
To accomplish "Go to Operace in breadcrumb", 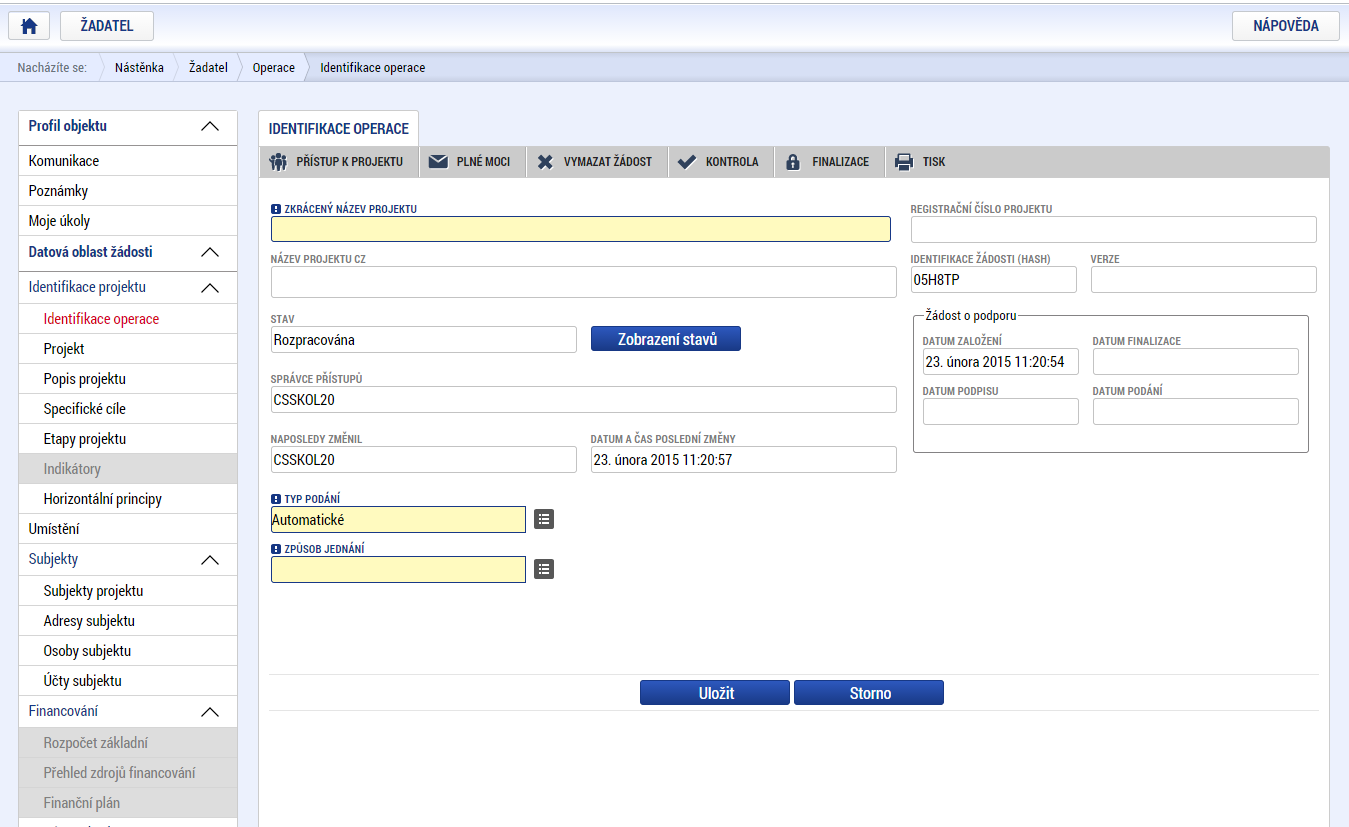I will (273, 68).
